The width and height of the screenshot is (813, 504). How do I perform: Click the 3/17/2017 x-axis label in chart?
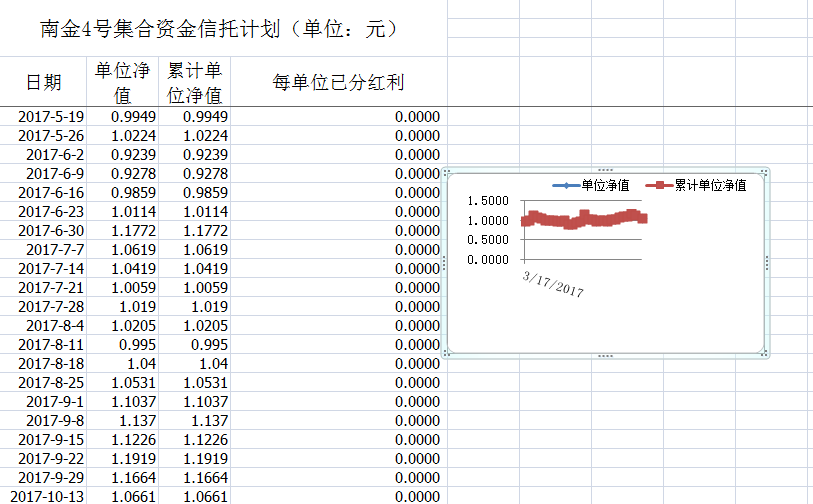pyautogui.click(x=553, y=283)
